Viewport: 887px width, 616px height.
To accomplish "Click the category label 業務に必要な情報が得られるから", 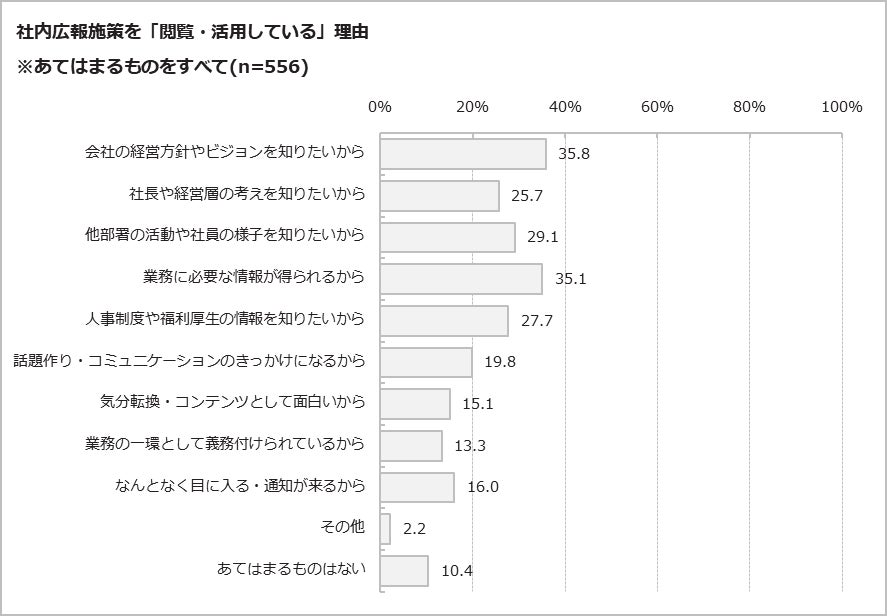I will (254, 277).
